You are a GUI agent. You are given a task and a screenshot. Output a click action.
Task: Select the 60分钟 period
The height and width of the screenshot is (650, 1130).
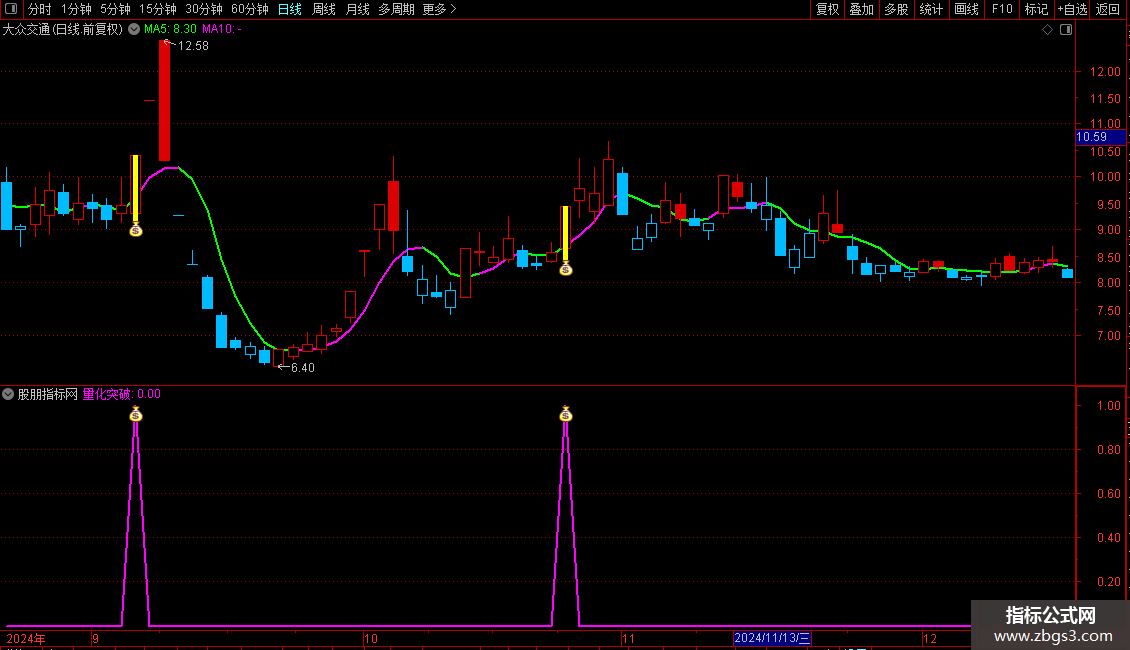(249, 9)
